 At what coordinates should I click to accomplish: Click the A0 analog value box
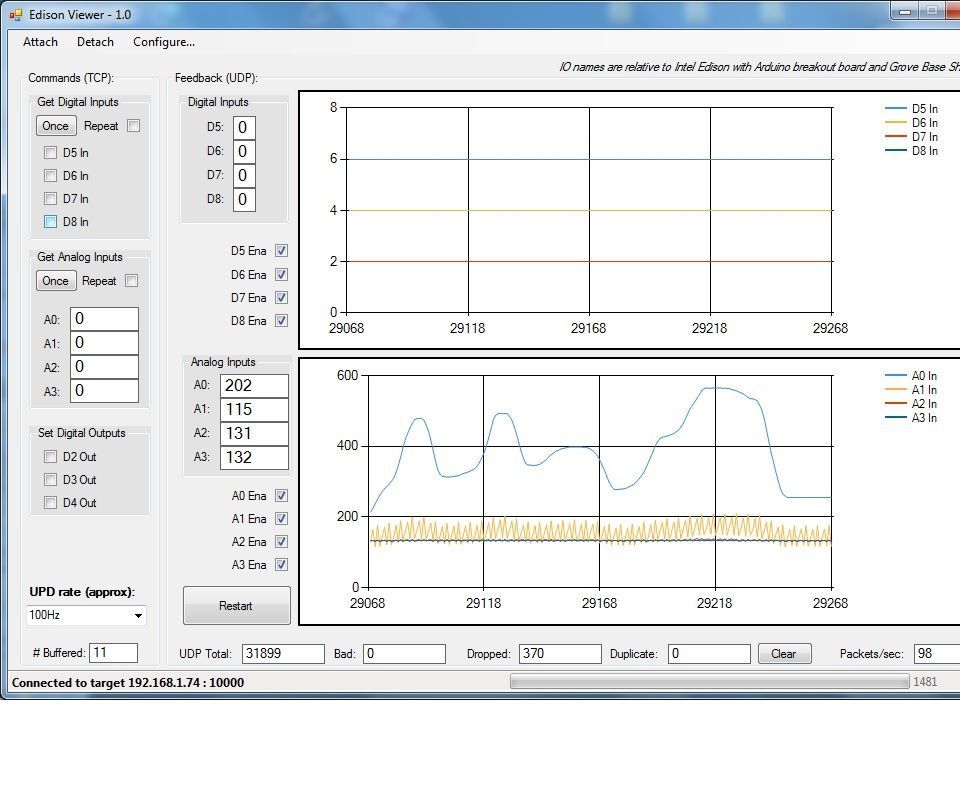click(255, 385)
